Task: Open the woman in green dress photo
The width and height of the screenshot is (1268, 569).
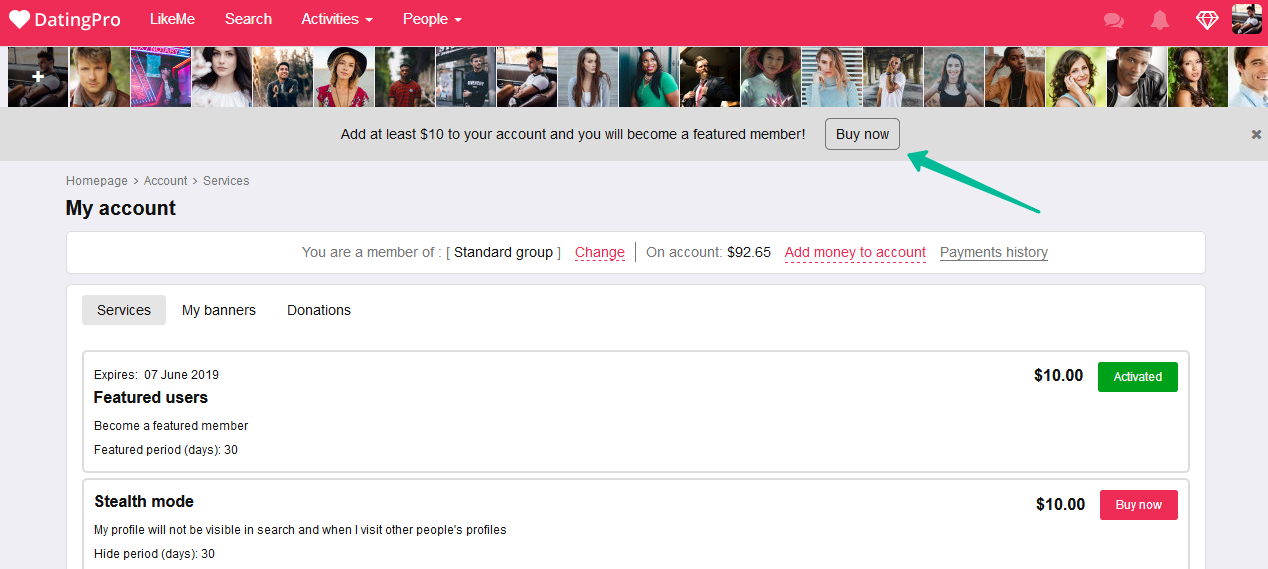Action: (x=649, y=77)
